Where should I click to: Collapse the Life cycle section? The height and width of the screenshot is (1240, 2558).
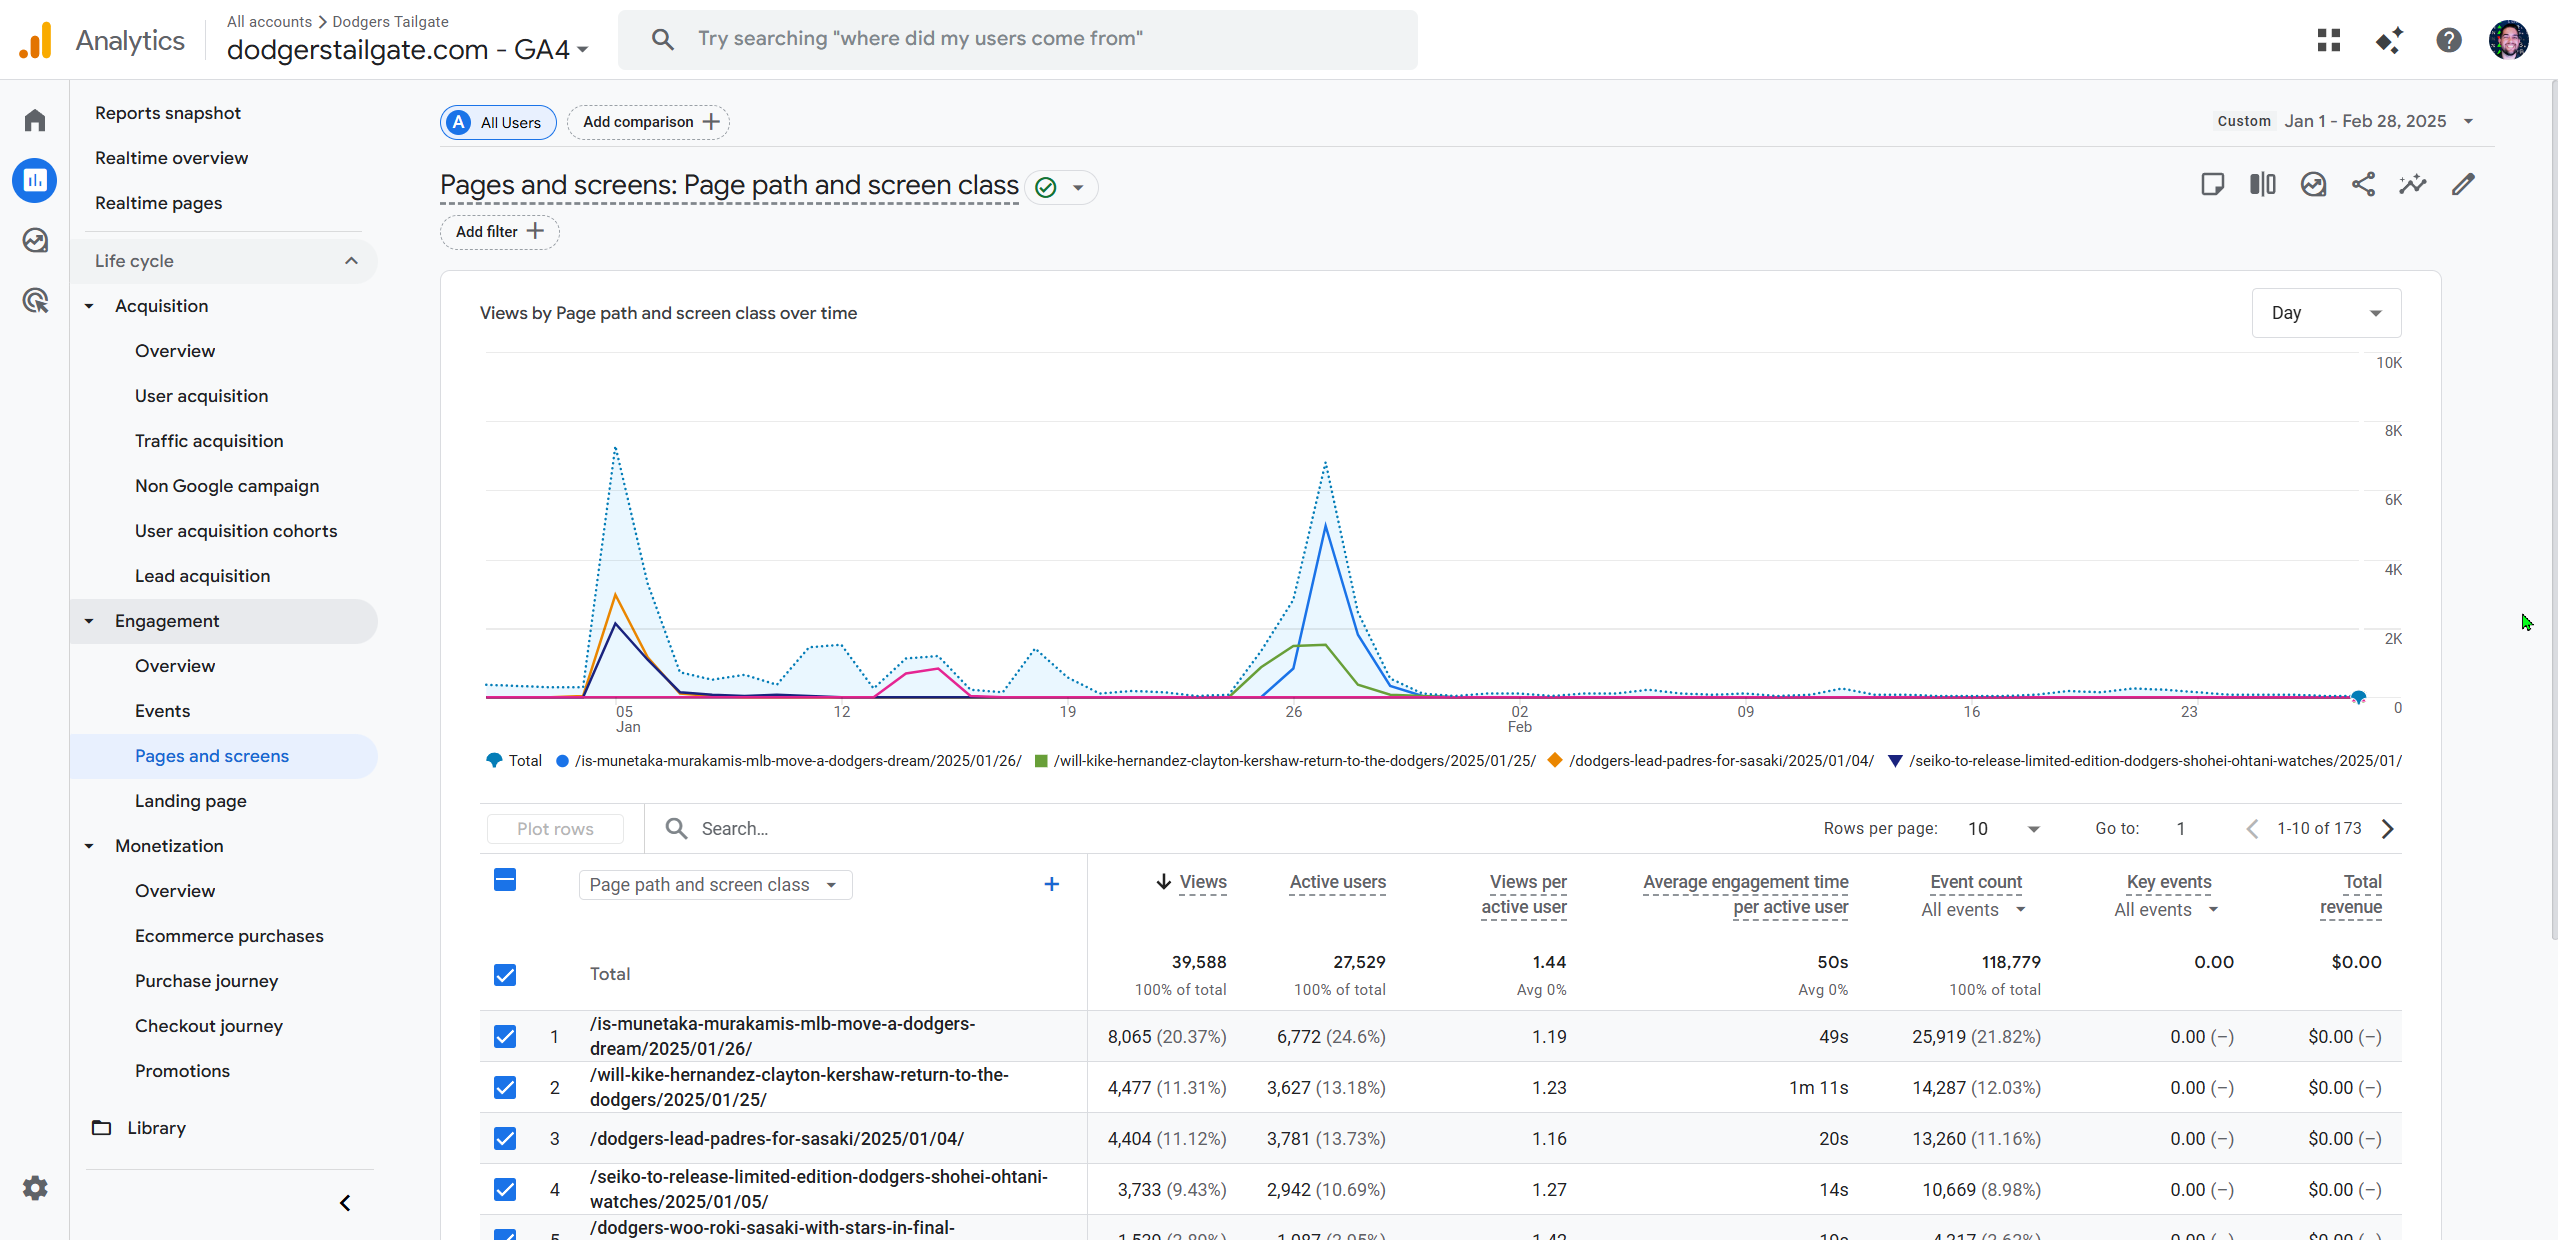351,261
